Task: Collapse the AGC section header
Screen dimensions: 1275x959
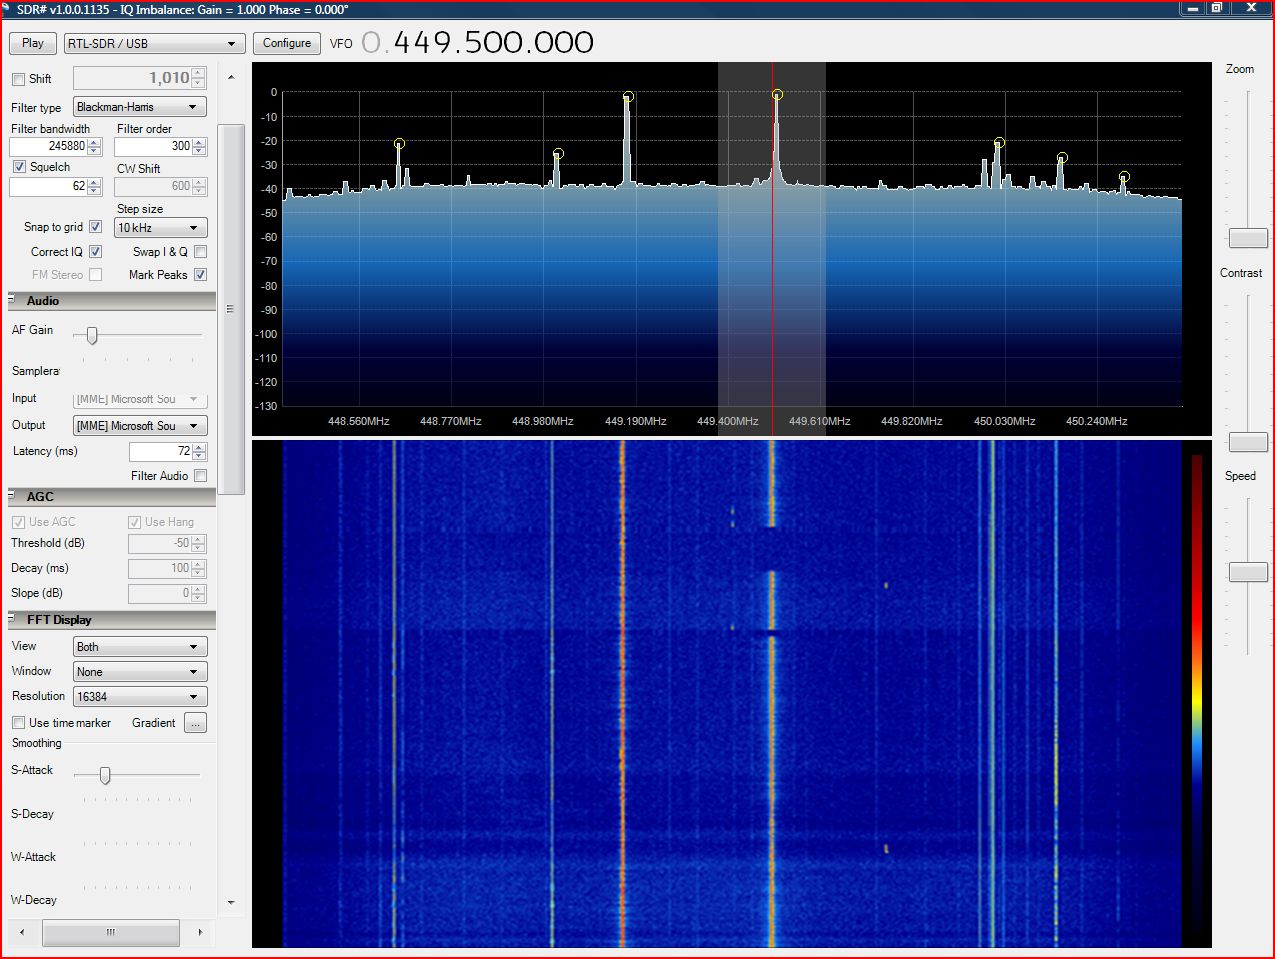Action: coord(40,497)
